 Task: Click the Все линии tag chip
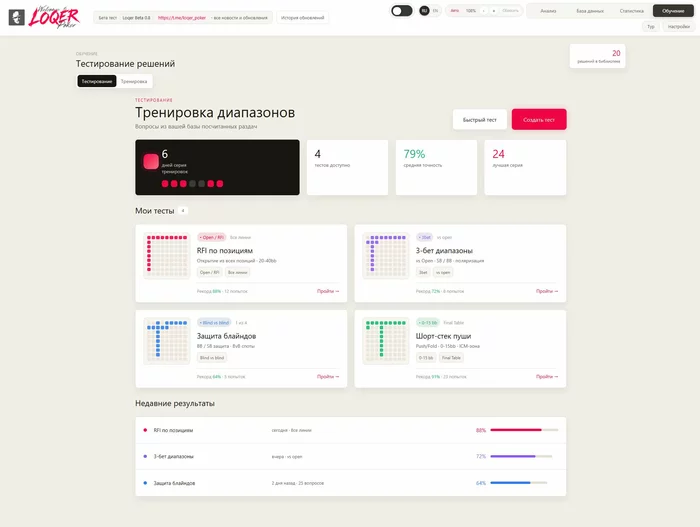[x=238, y=272]
